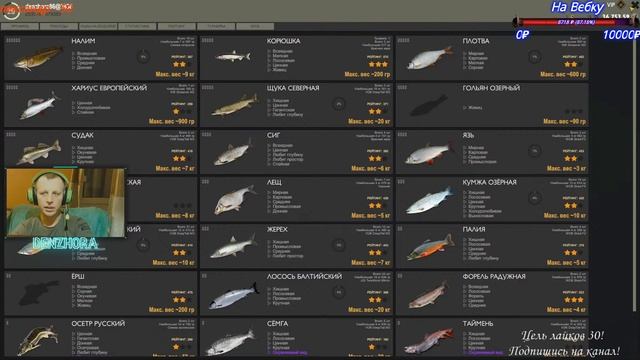The width and height of the screenshot is (640, 360).
Task: Select the ЩУКА СЕВЕРНАЯ card title
Action: pyautogui.click(x=293, y=88)
